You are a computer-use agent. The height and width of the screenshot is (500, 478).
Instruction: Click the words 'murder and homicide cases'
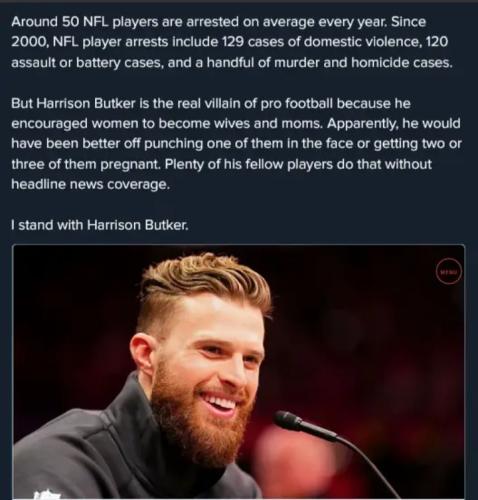pyautogui.click(x=361, y=63)
